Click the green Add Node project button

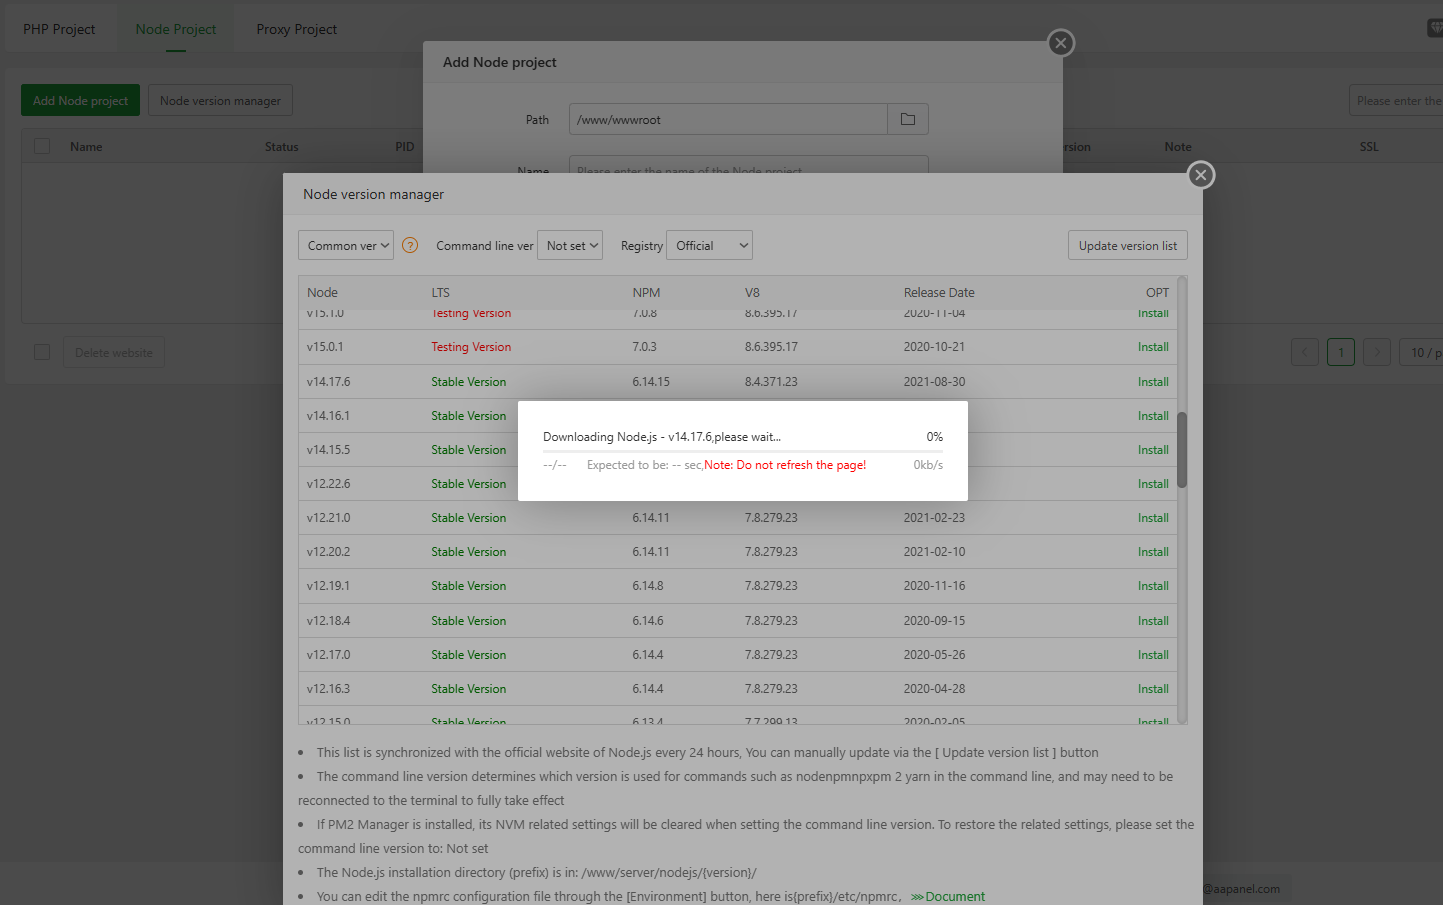80,100
